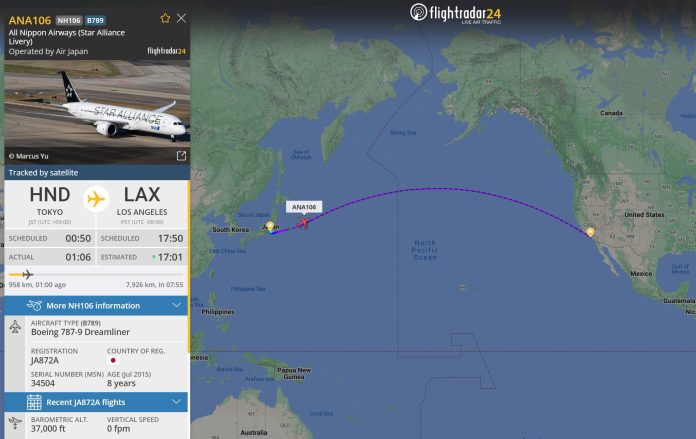
Task: Click the aircraft type plane icon
Action: (x=15, y=327)
